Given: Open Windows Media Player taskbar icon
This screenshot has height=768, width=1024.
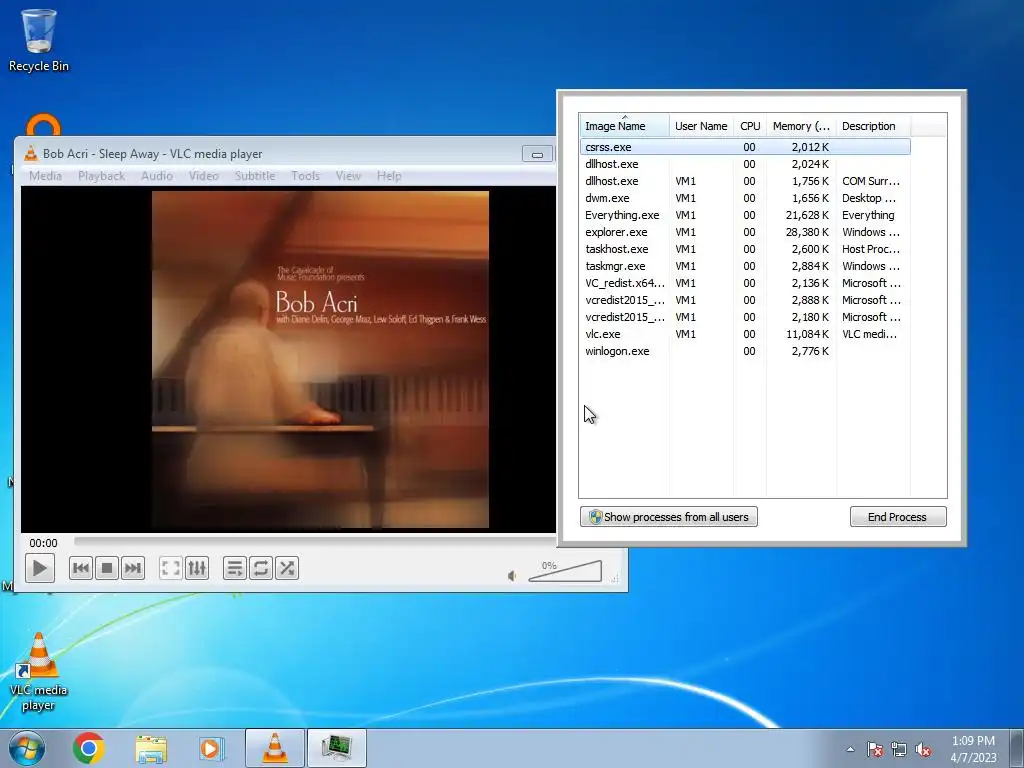Looking at the screenshot, I should (x=211, y=748).
